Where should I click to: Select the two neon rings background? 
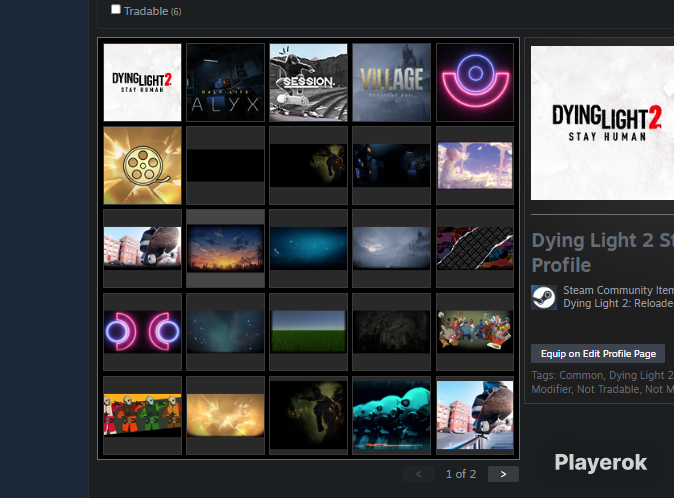142,332
